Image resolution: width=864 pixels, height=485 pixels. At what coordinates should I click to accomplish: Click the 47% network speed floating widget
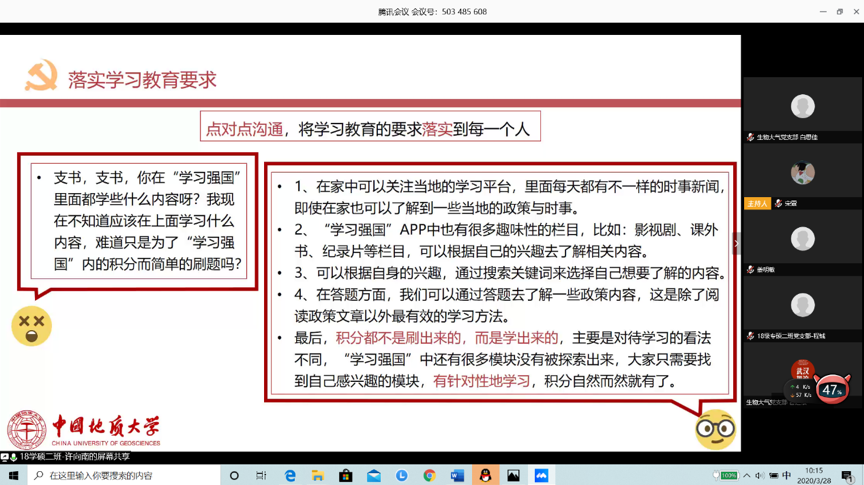pos(832,389)
